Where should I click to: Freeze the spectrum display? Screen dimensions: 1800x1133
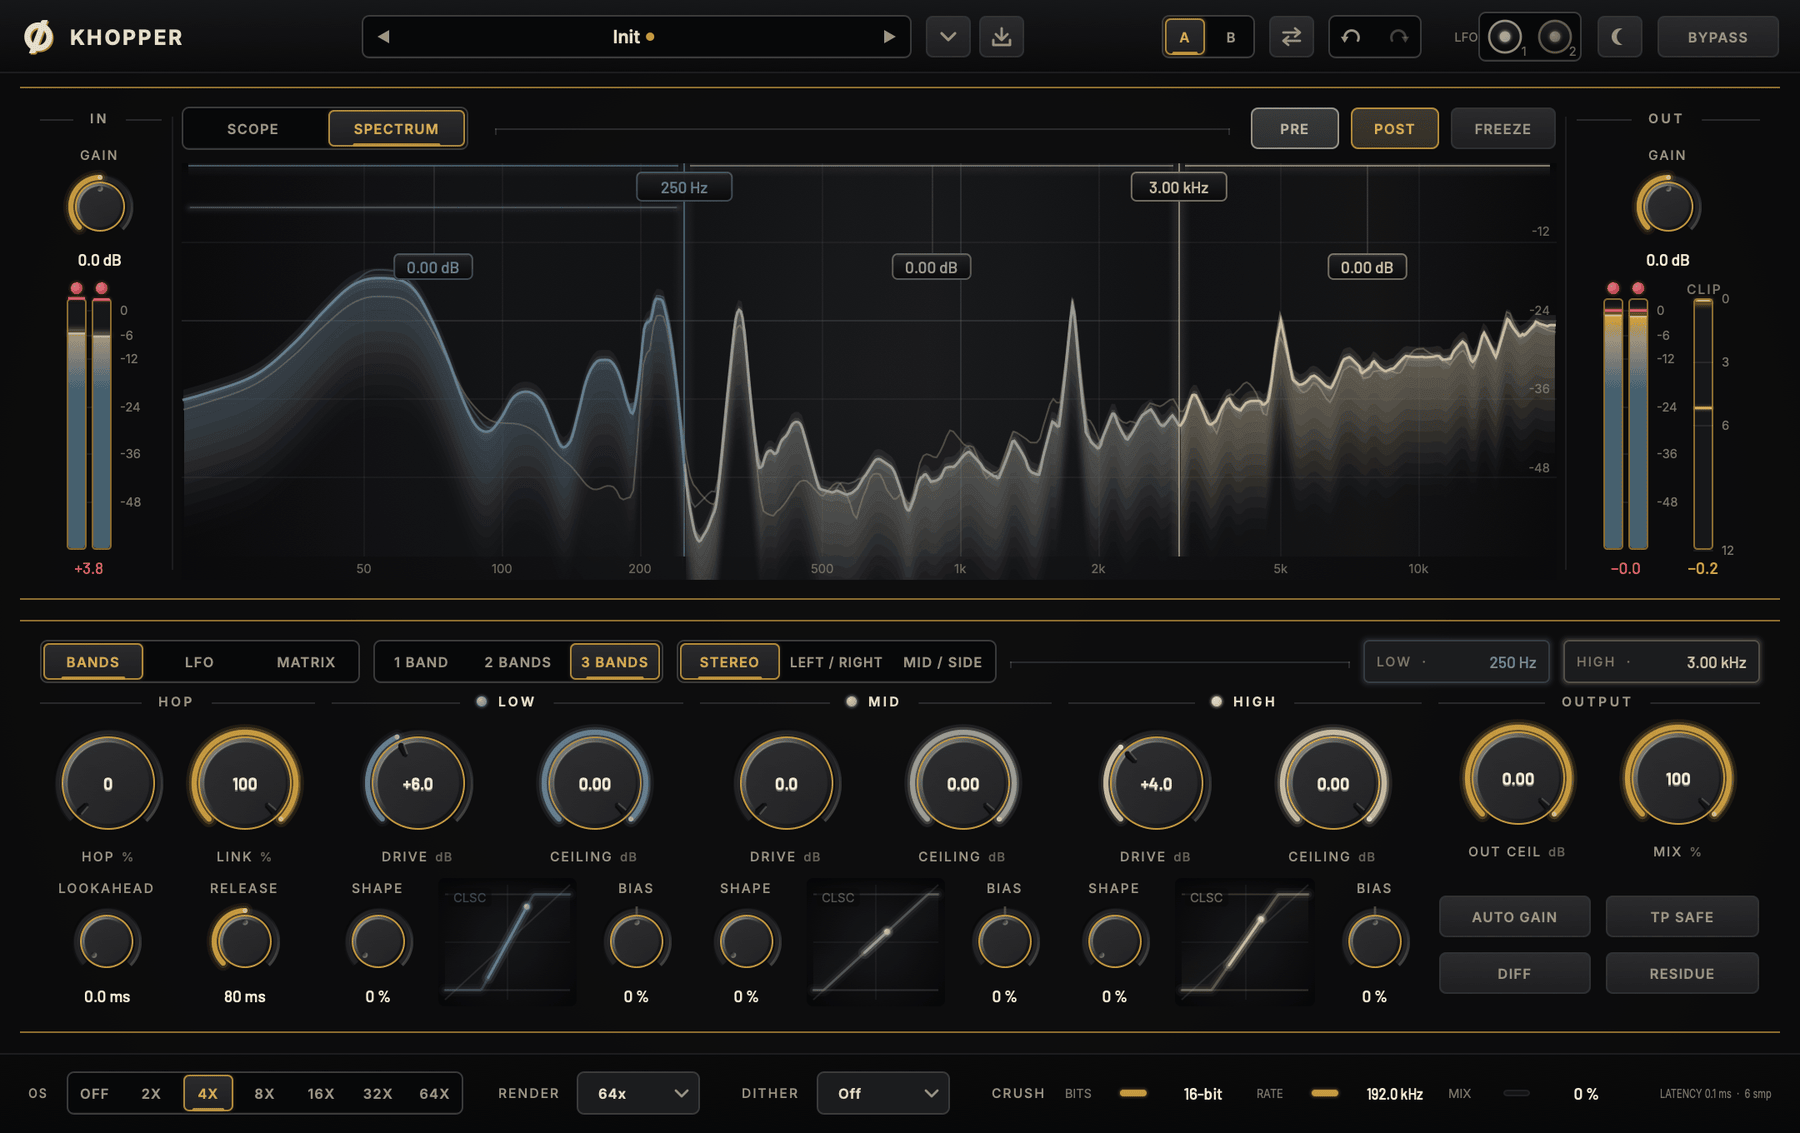(1502, 129)
